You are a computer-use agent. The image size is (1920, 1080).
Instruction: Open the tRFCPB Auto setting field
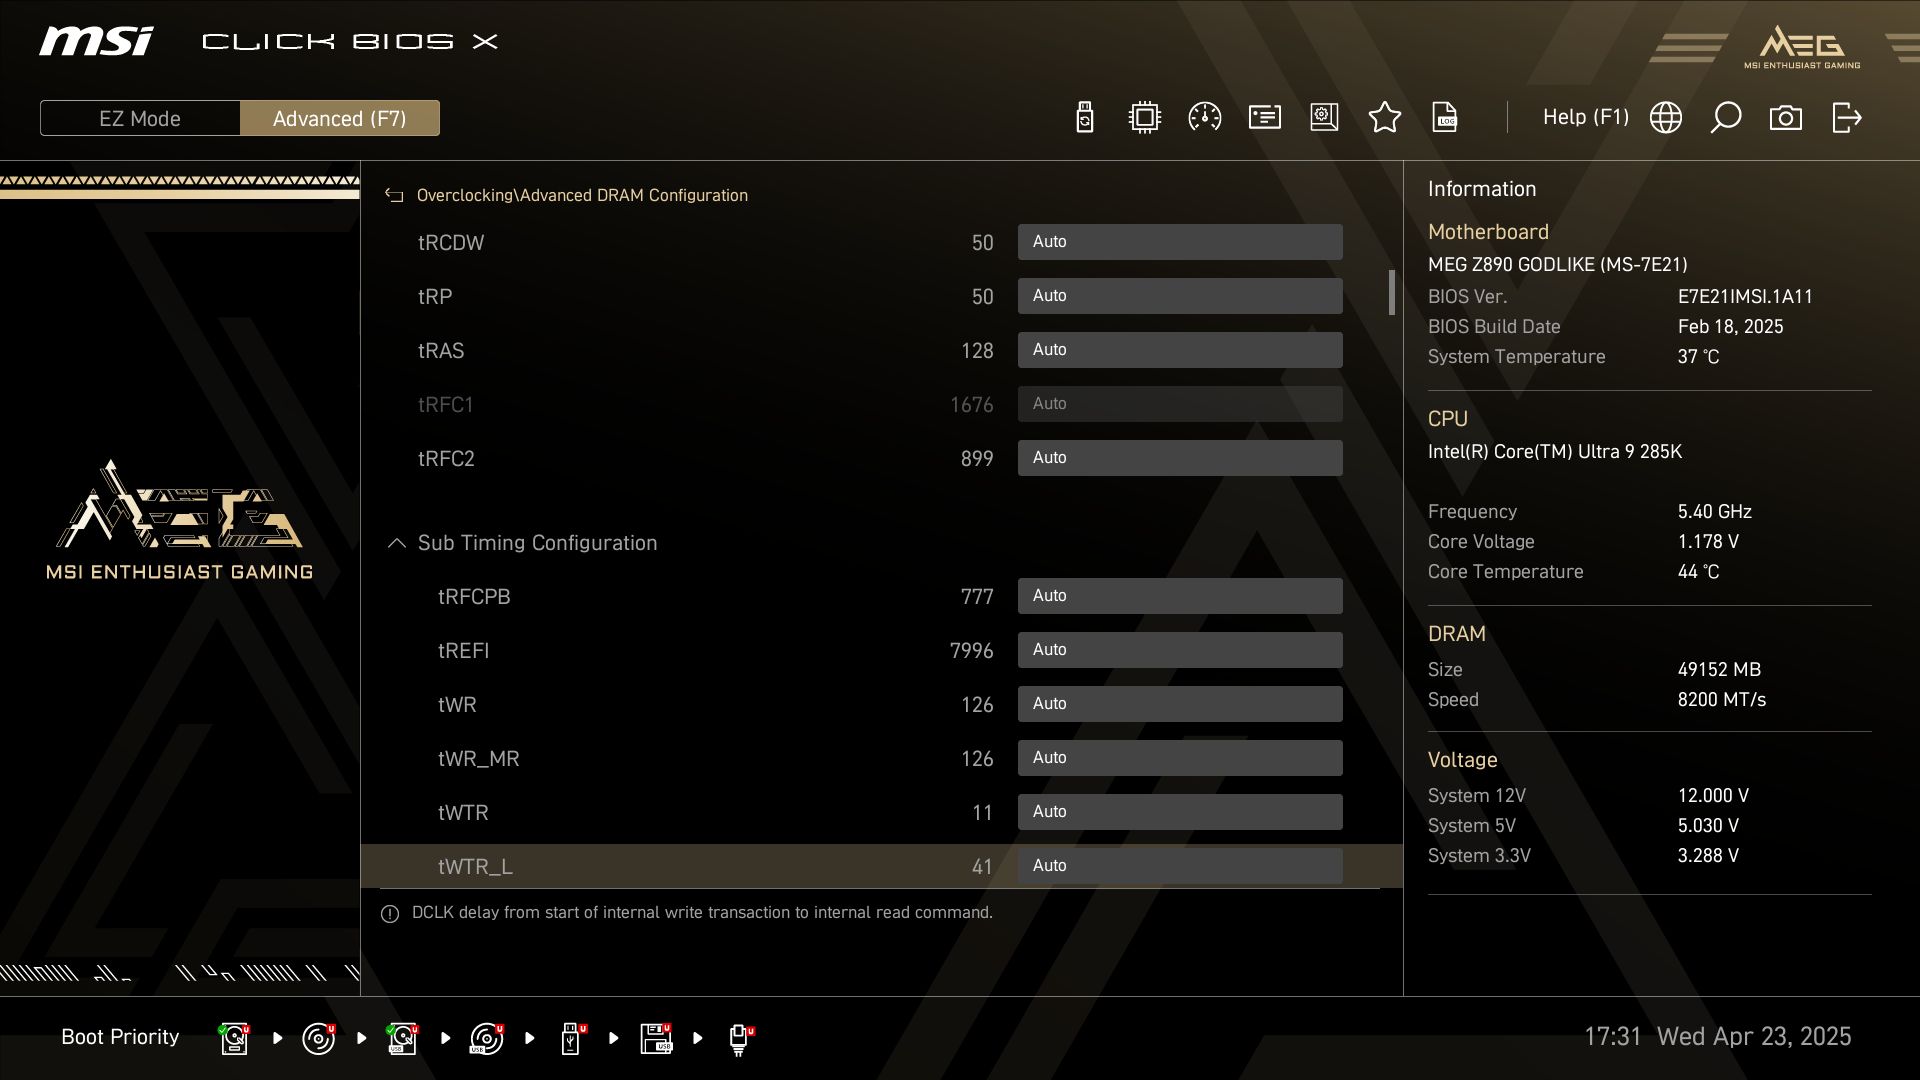1180,596
